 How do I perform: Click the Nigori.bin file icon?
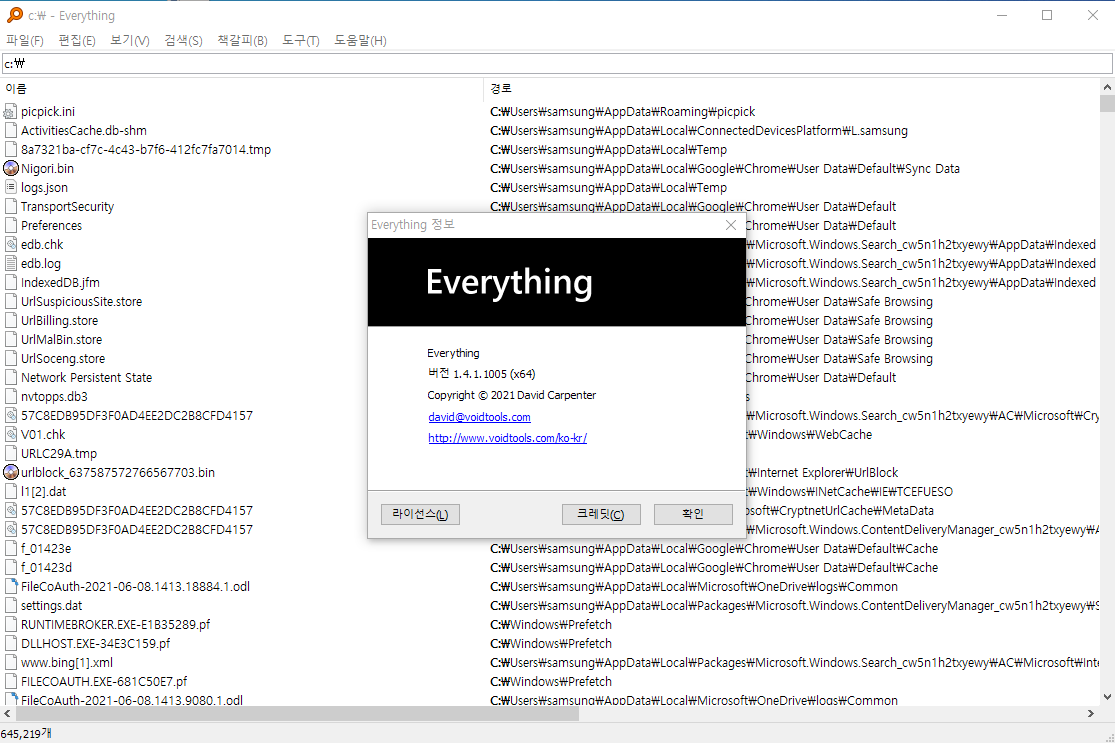tap(11, 169)
